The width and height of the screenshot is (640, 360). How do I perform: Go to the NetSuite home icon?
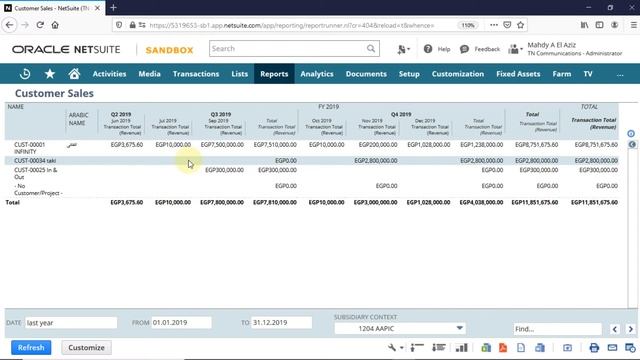pos(74,74)
